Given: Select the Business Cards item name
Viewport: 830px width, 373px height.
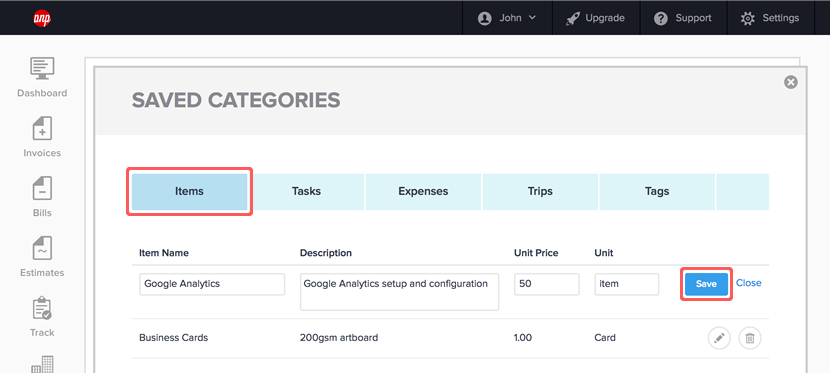Looking at the screenshot, I should click(174, 338).
